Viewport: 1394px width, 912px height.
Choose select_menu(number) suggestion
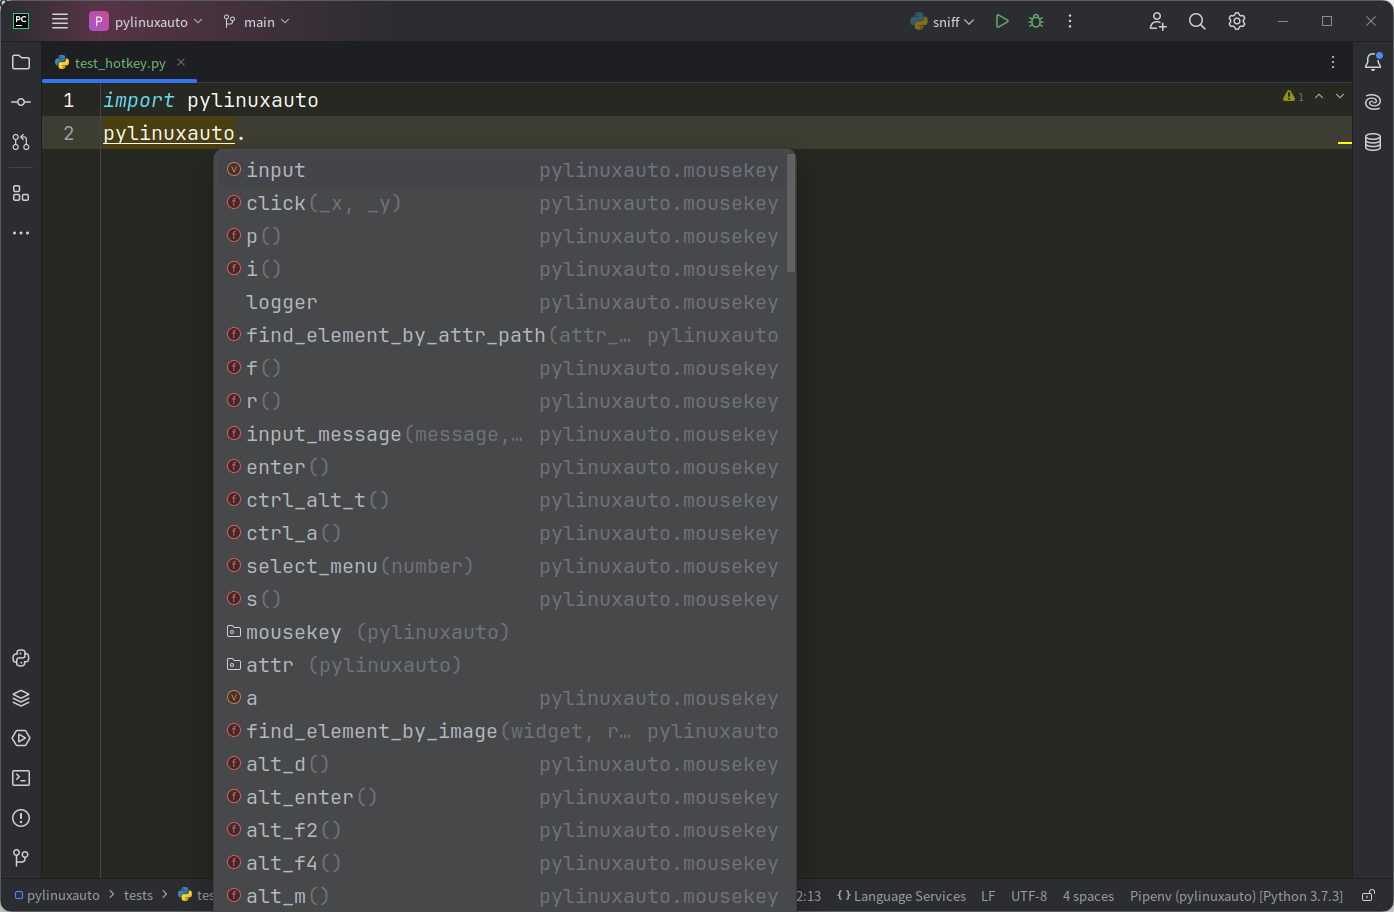(502, 566)
